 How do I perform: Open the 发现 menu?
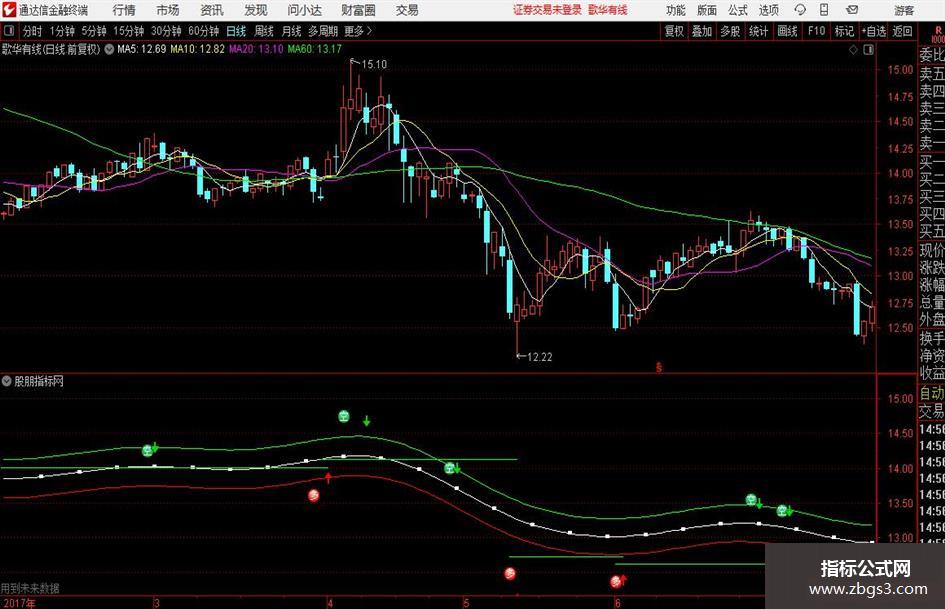[256, 10]
